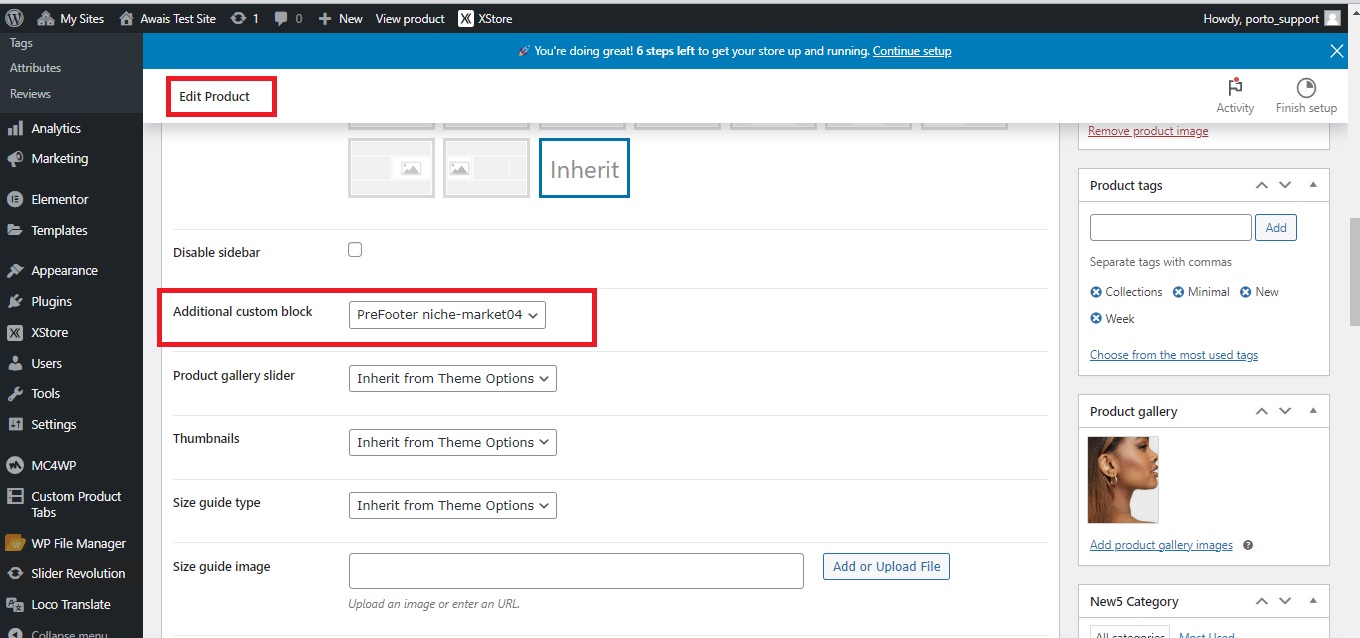
Task: Open Attributes in sidebar
Action: coord(35,68)
